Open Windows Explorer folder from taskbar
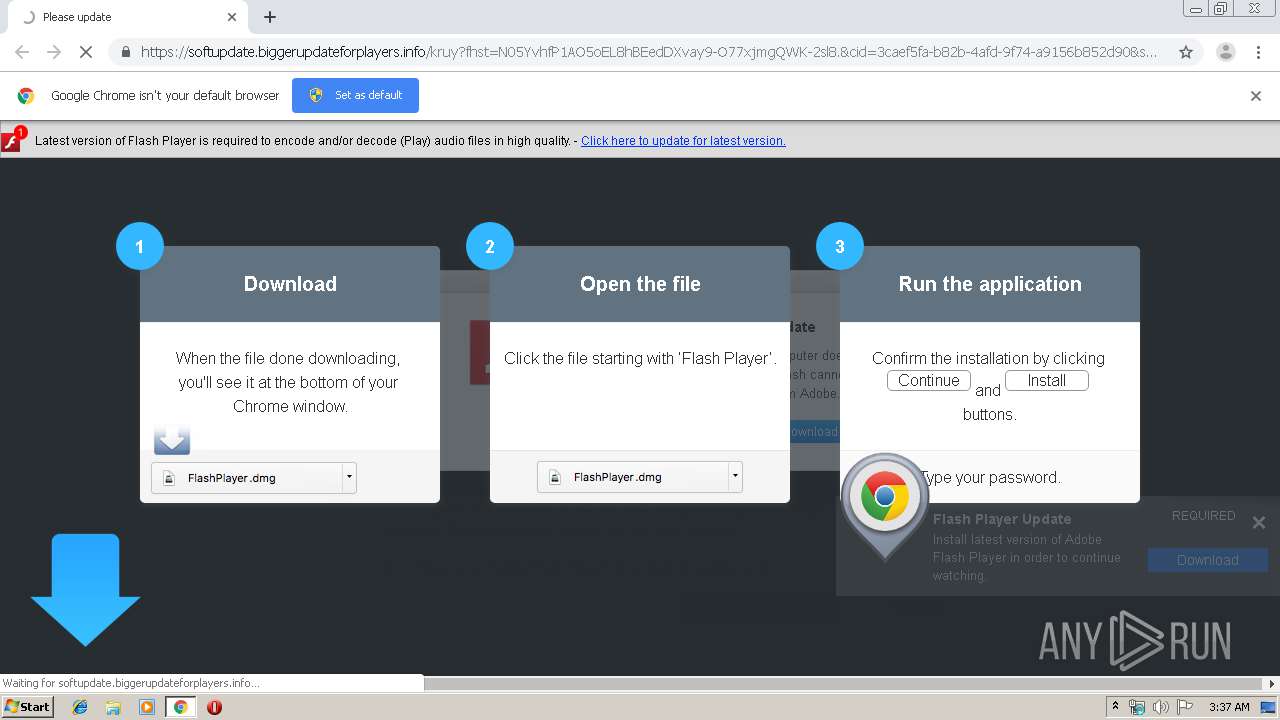The height and width of the screenshot is (720, 1280). (x=113, y=707)
